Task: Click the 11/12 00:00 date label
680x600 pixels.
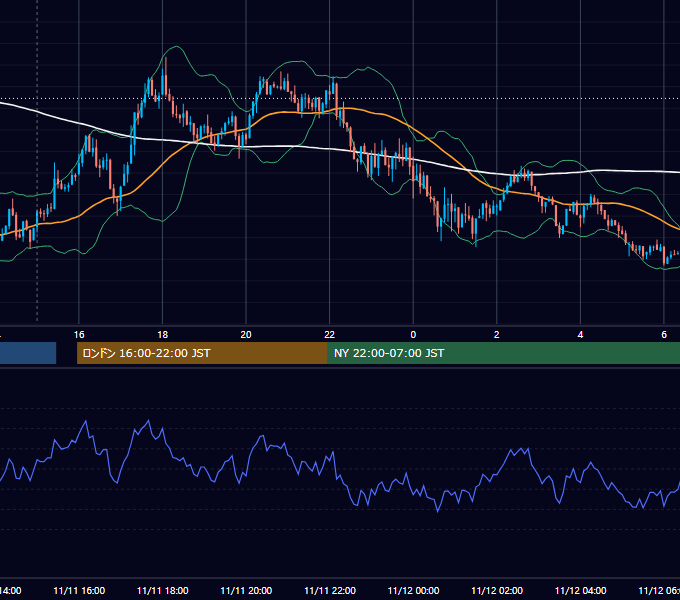Action: pyautogui.click(x=413, y=591)
